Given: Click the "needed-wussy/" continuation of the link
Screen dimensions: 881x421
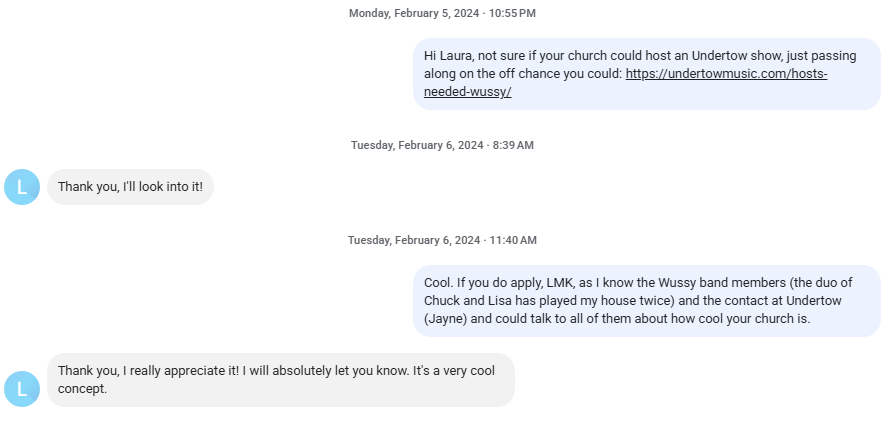Looking at the screenshot, I should click(x=467, y=91).
